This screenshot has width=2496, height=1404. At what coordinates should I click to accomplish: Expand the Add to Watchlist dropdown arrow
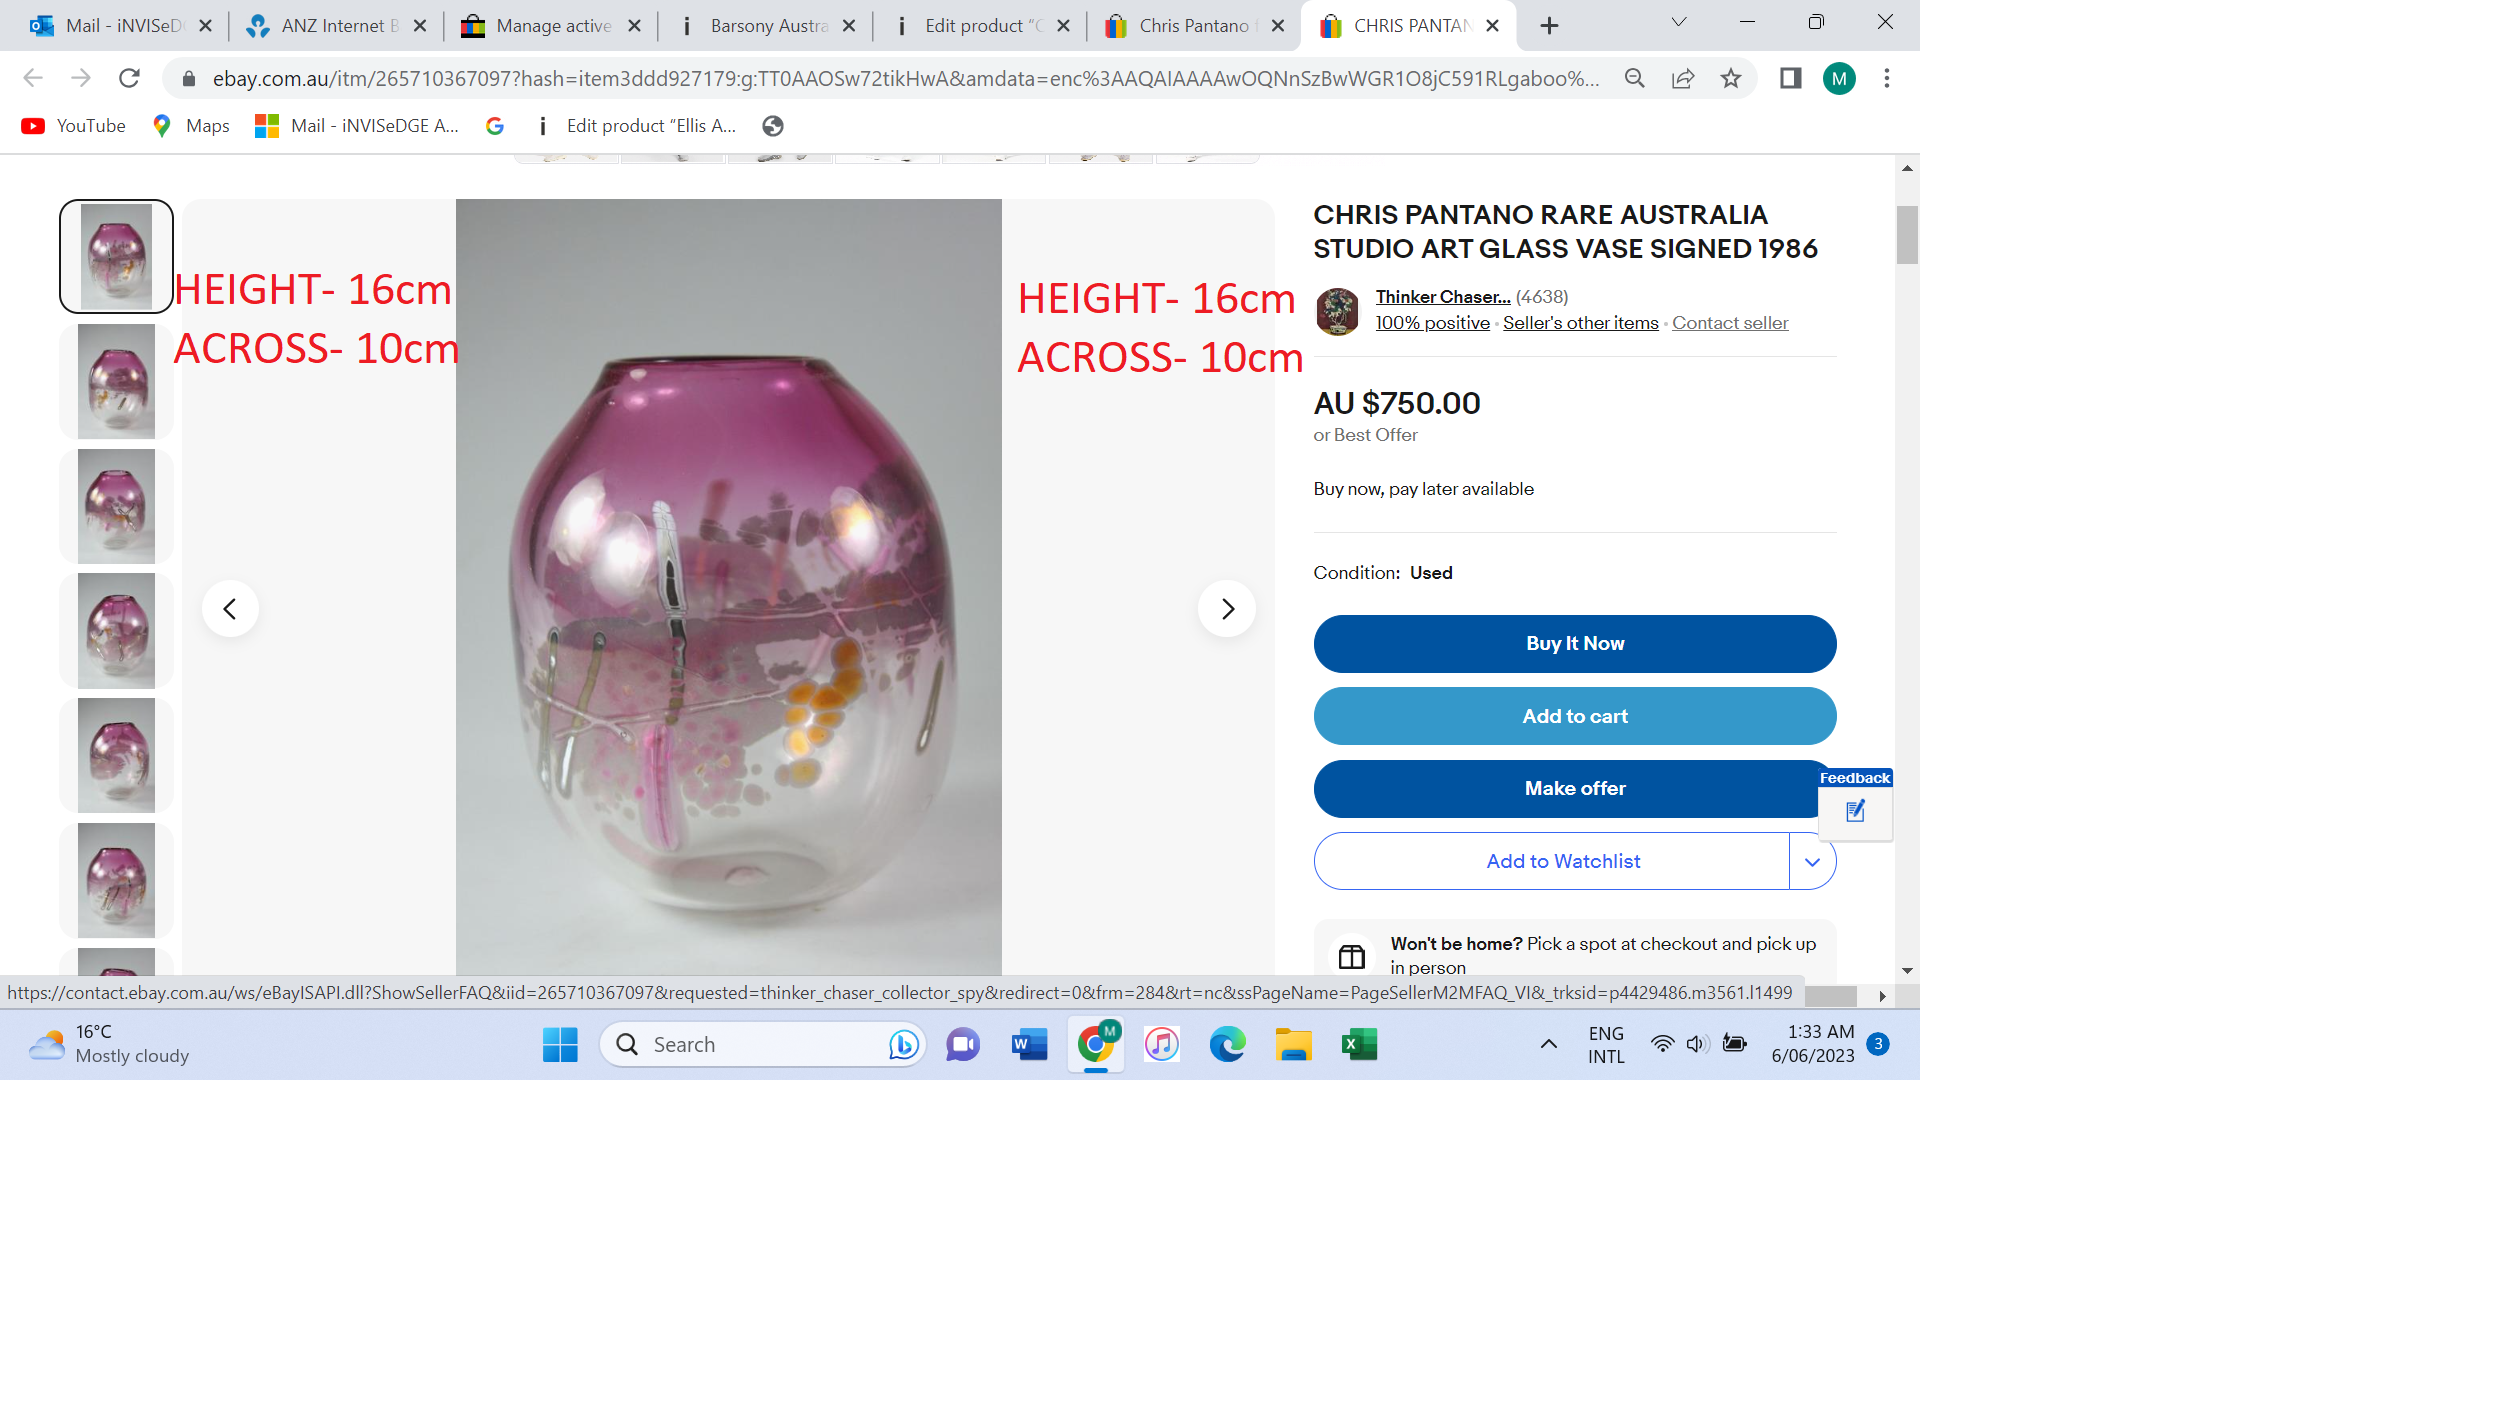pyautogui.click(x=1812, y=862)
